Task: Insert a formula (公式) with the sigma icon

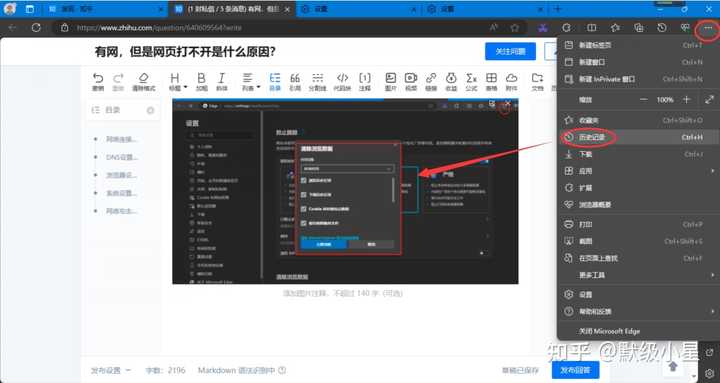Action: [x=471, y=82]
